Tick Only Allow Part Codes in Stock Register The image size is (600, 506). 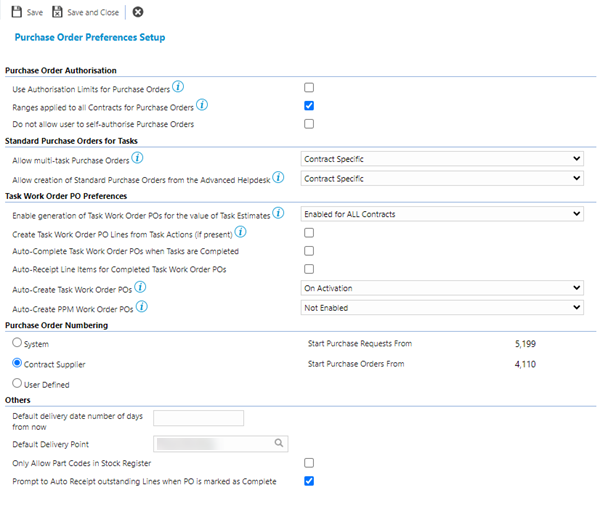coord(309,463)
